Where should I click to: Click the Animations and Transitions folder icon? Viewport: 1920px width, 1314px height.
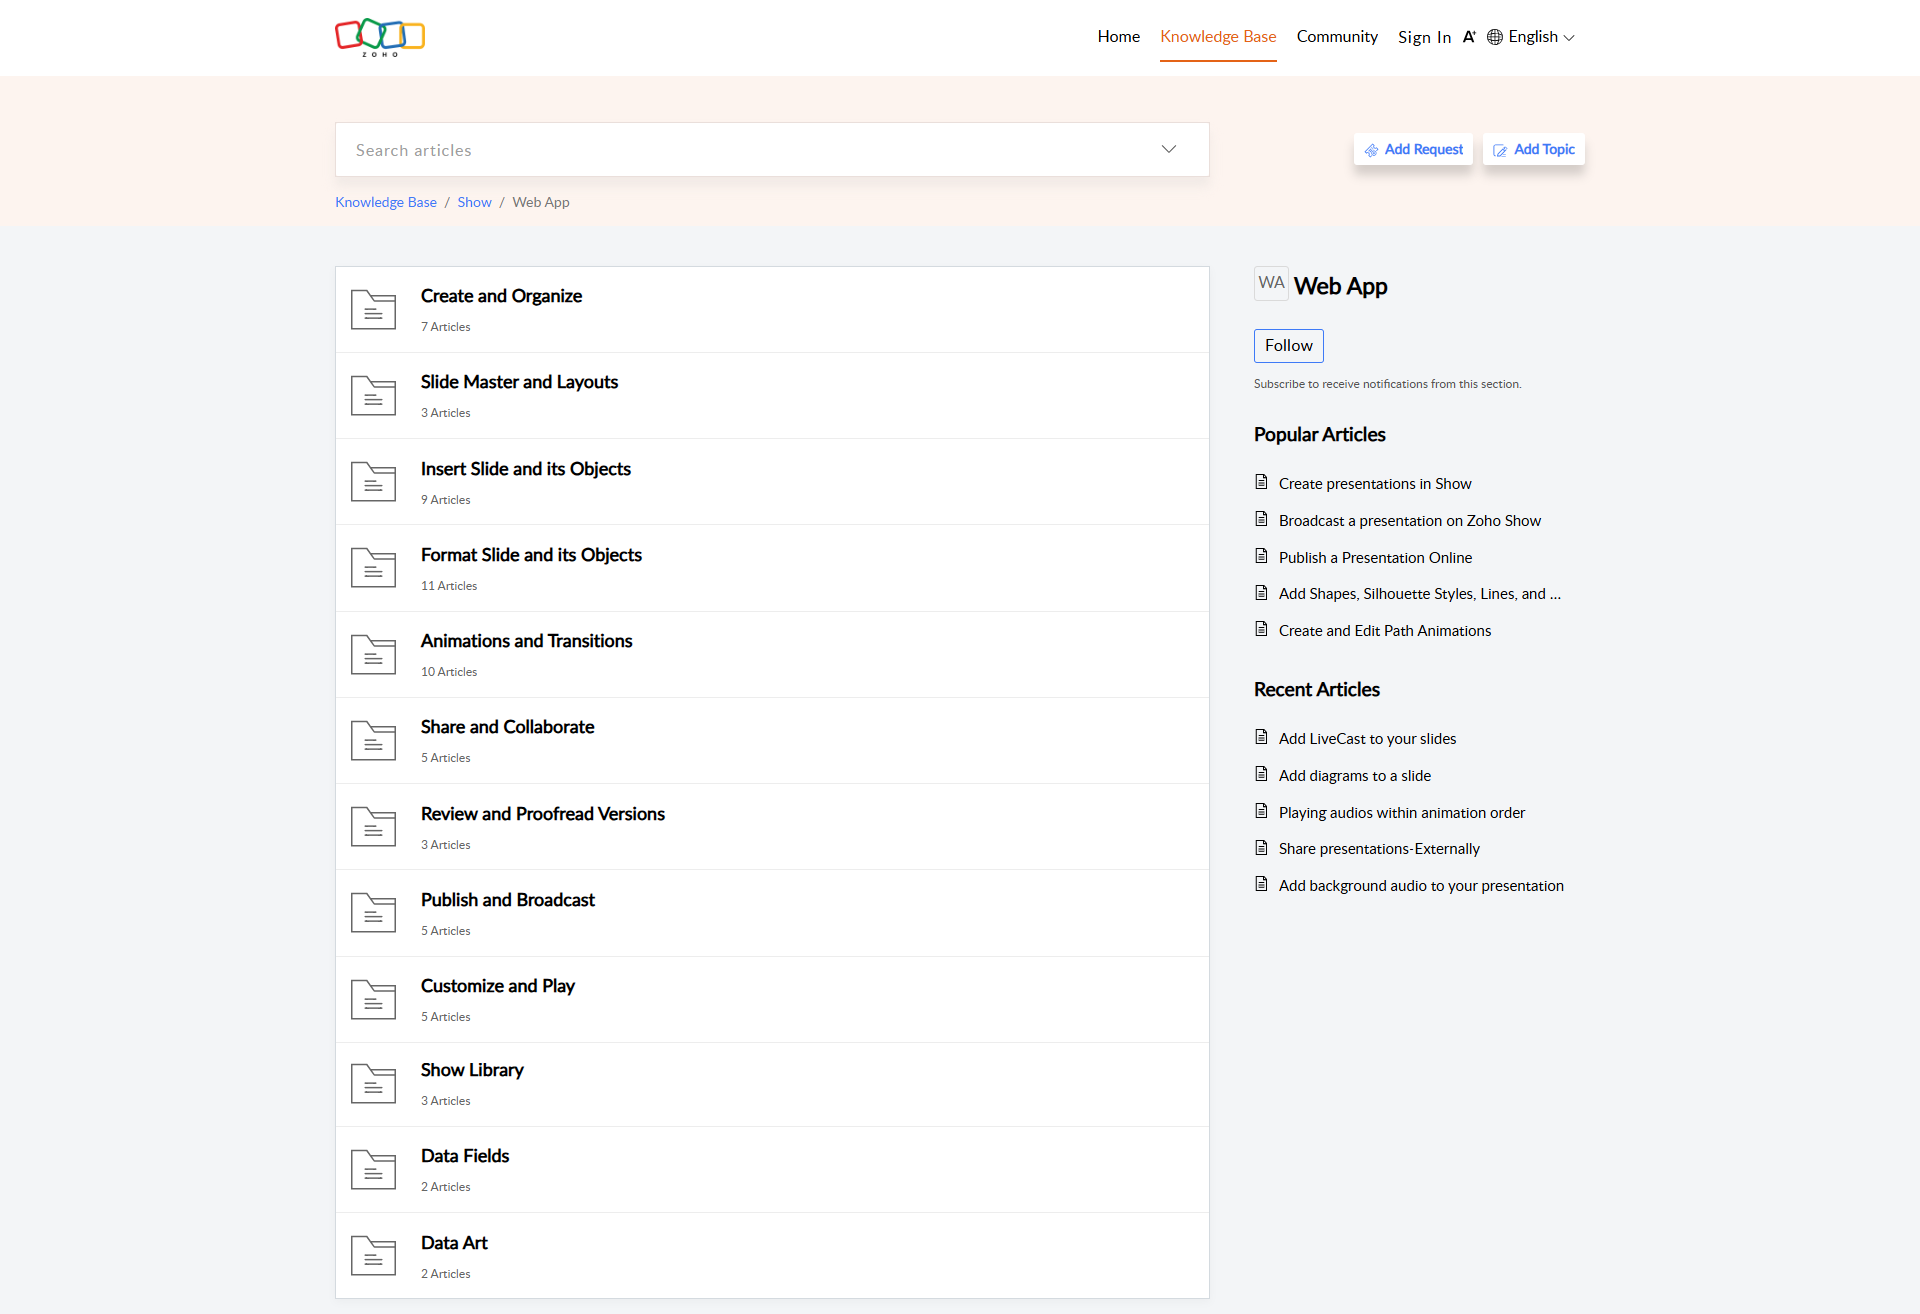click(373, 655)
